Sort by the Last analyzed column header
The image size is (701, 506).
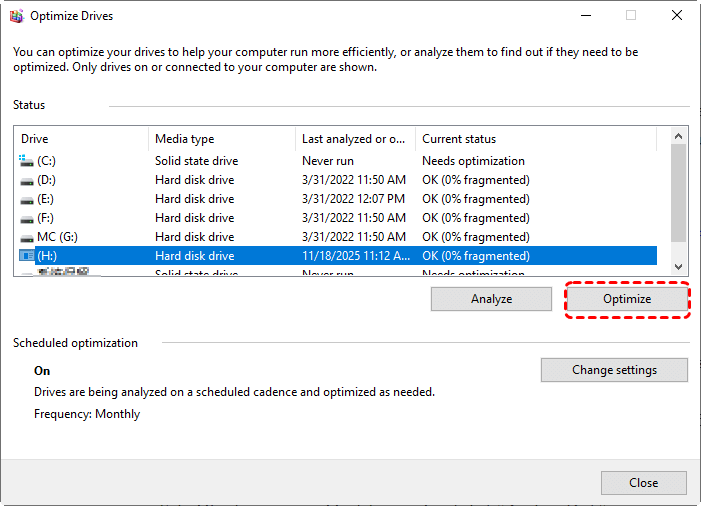point(354,139)
